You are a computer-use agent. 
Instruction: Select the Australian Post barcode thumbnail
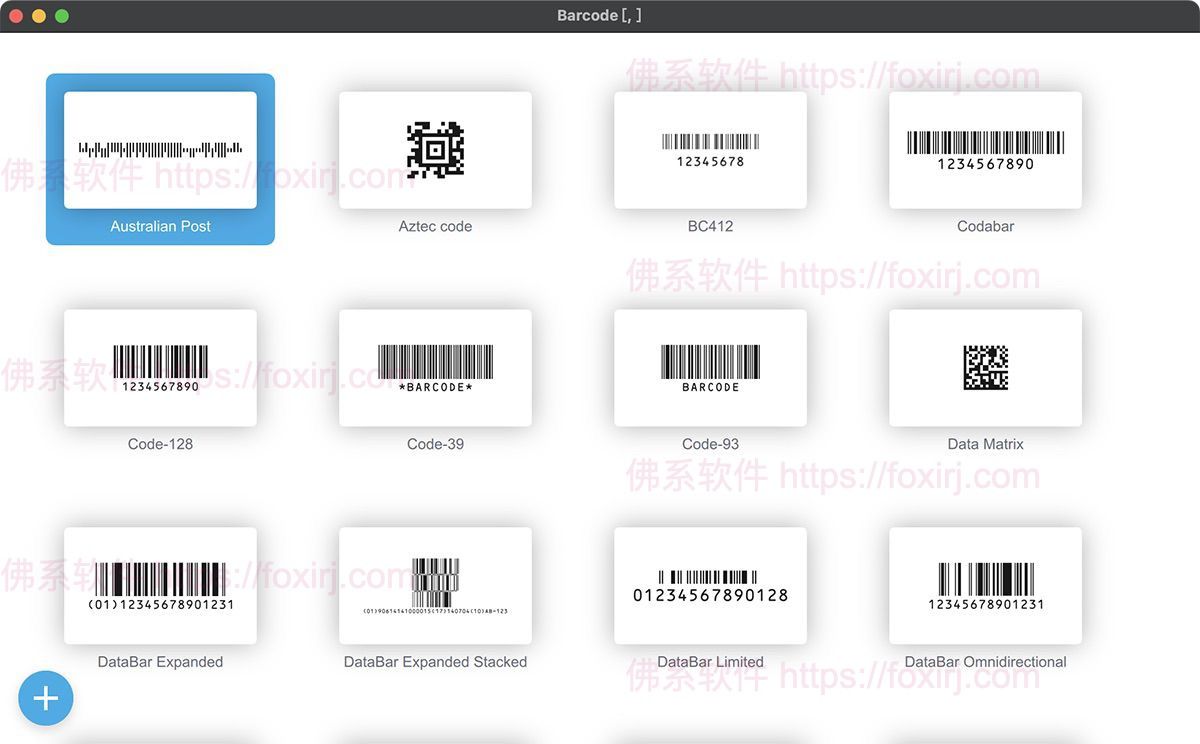tap(160, 150)
